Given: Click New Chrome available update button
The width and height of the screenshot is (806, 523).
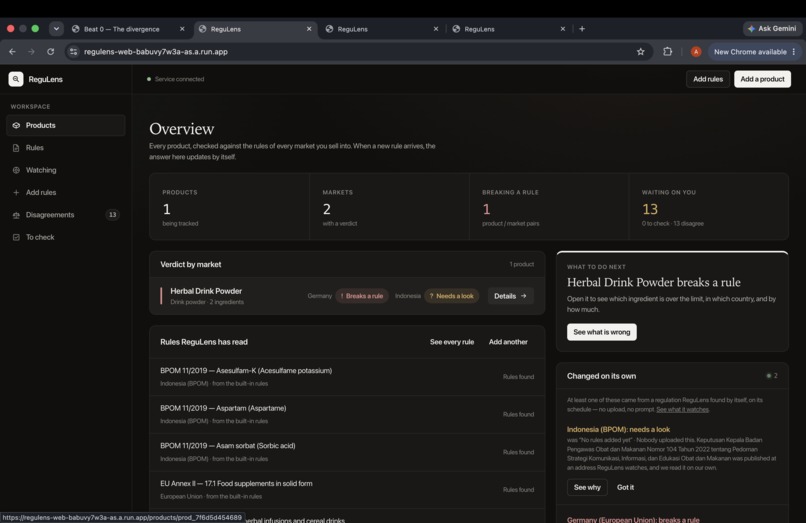Looking at the screenshot, I should click(x=750, y=52).
